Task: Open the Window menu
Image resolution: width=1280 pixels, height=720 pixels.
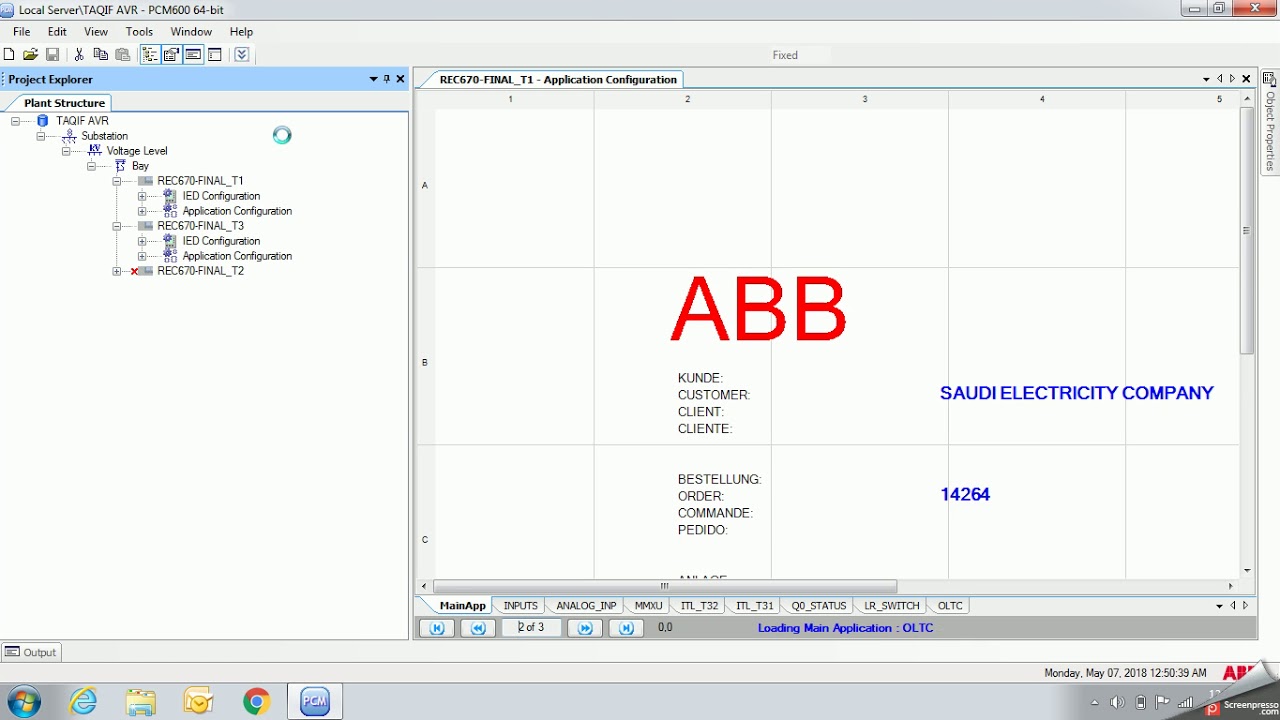Action: coord(191,32)
